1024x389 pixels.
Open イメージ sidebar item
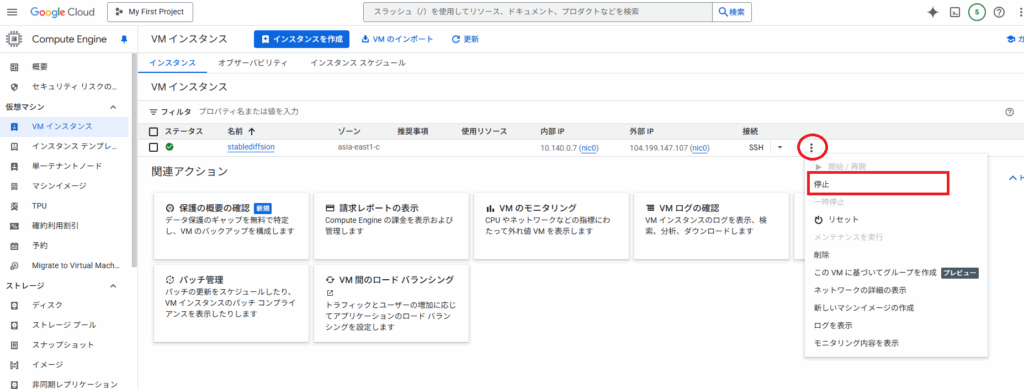click(48, 364)
